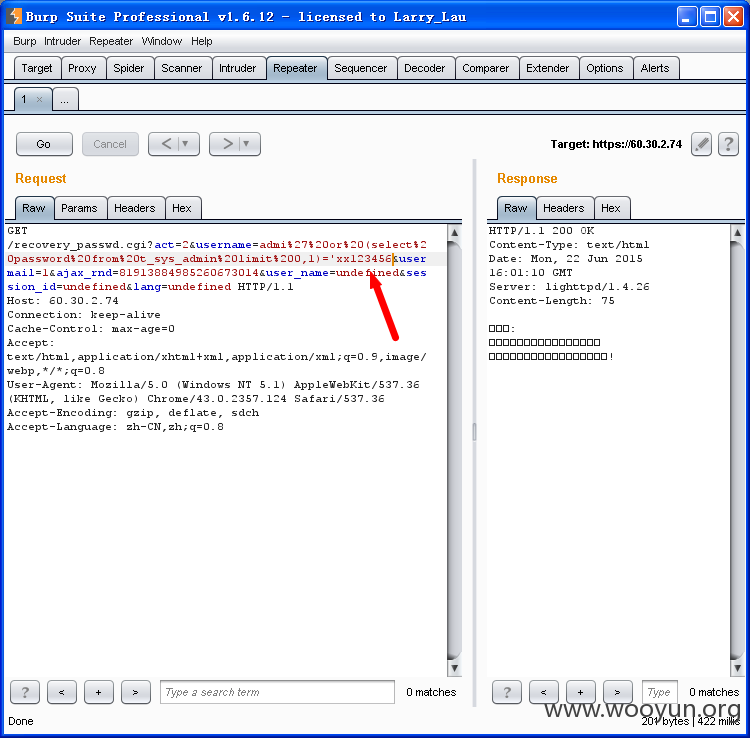Switch to the Decoder tab
The width and height of the screenshot is (750, 738).
point(425,68)
